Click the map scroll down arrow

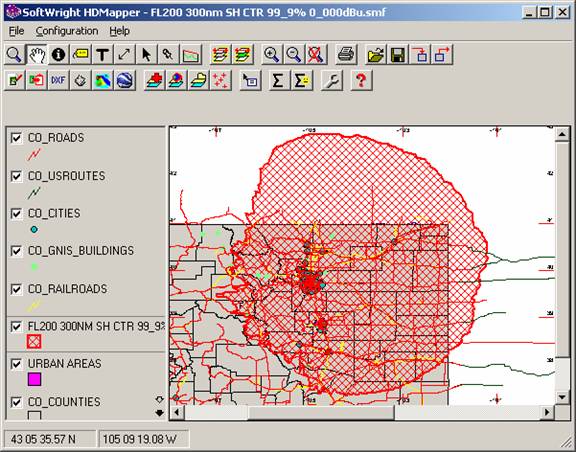pos(562,397)
